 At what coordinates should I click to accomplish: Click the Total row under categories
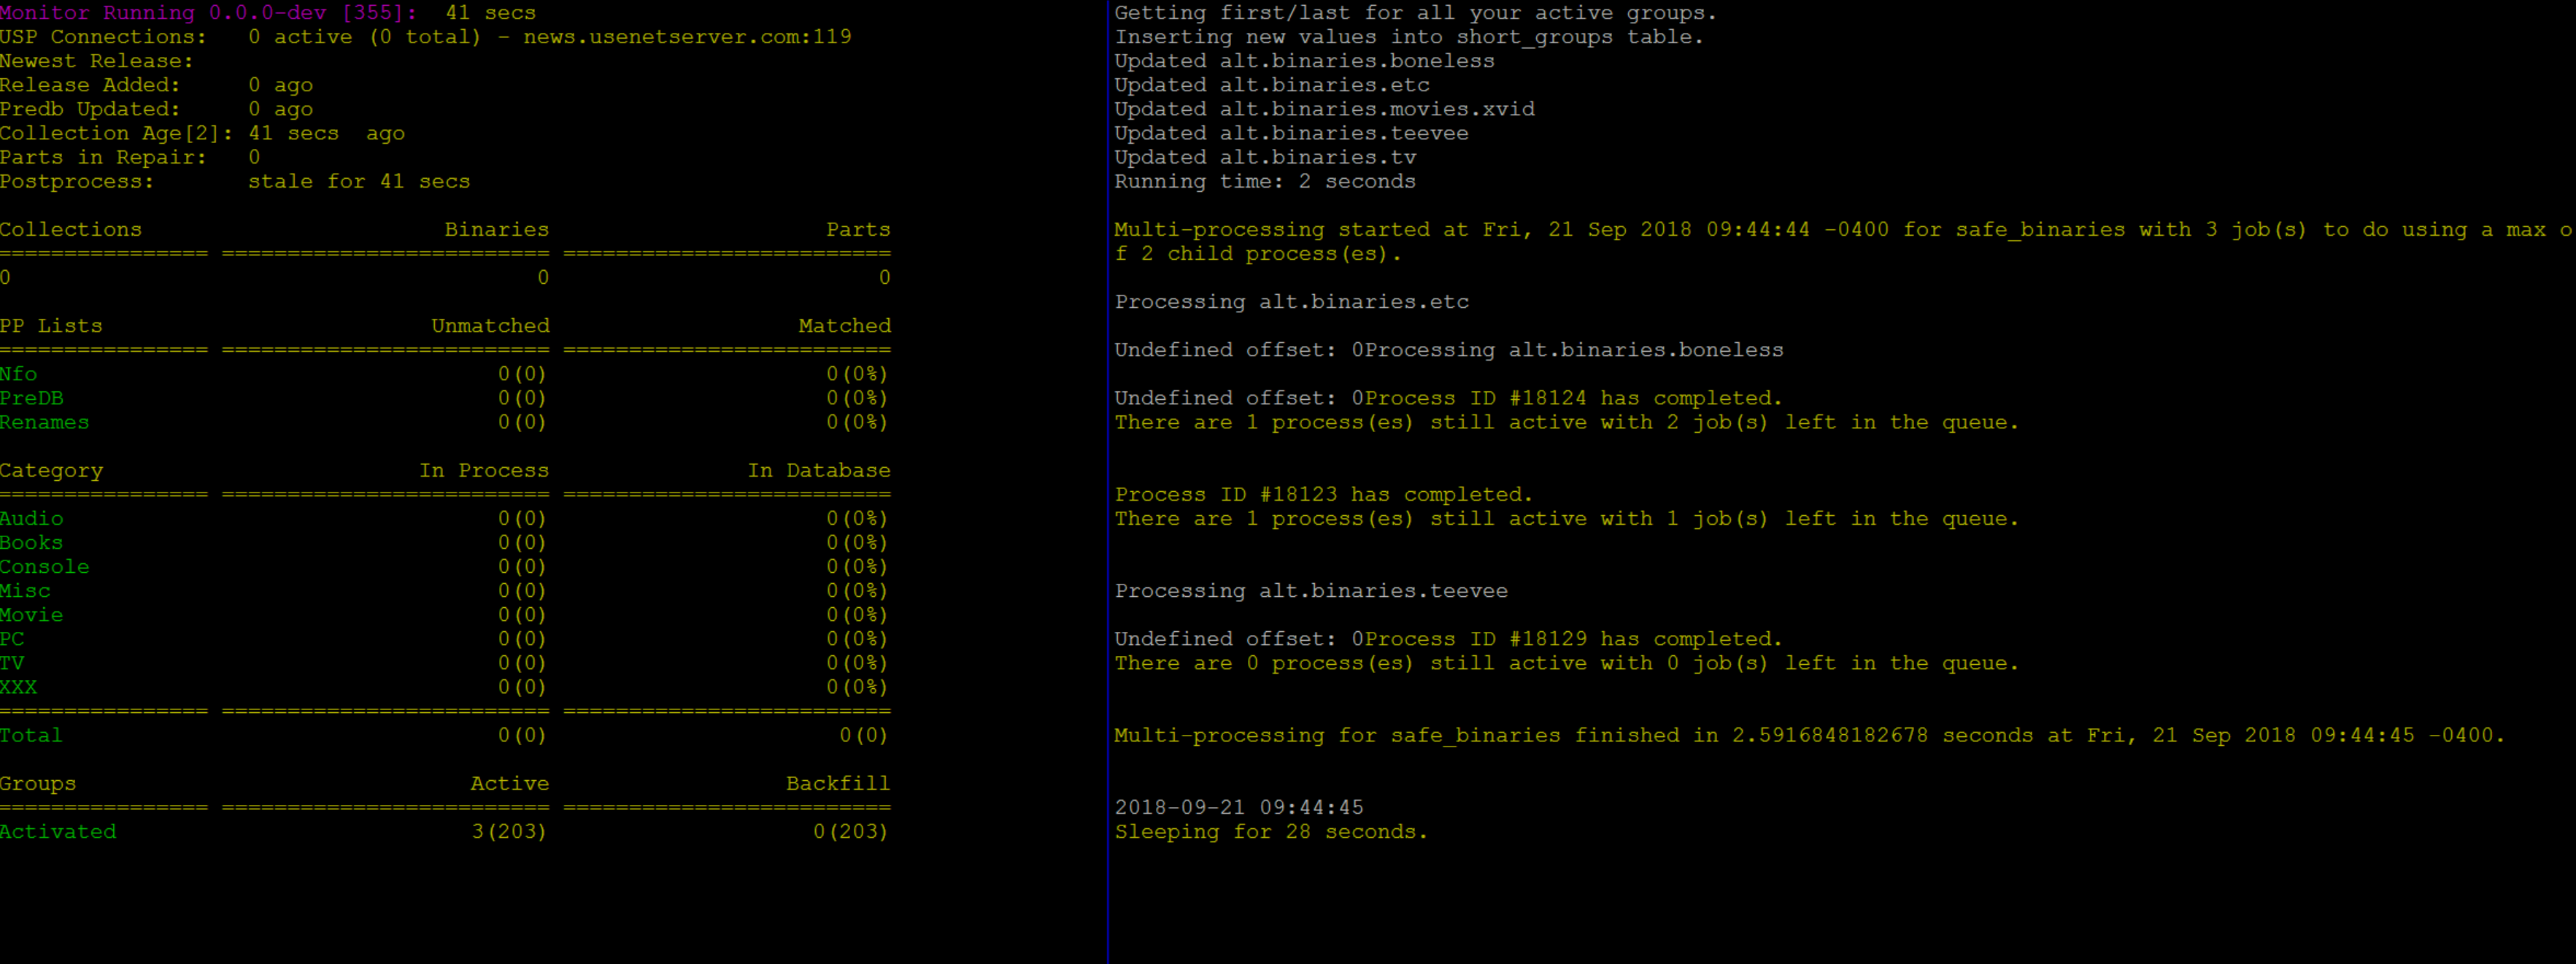coord(32,735)
